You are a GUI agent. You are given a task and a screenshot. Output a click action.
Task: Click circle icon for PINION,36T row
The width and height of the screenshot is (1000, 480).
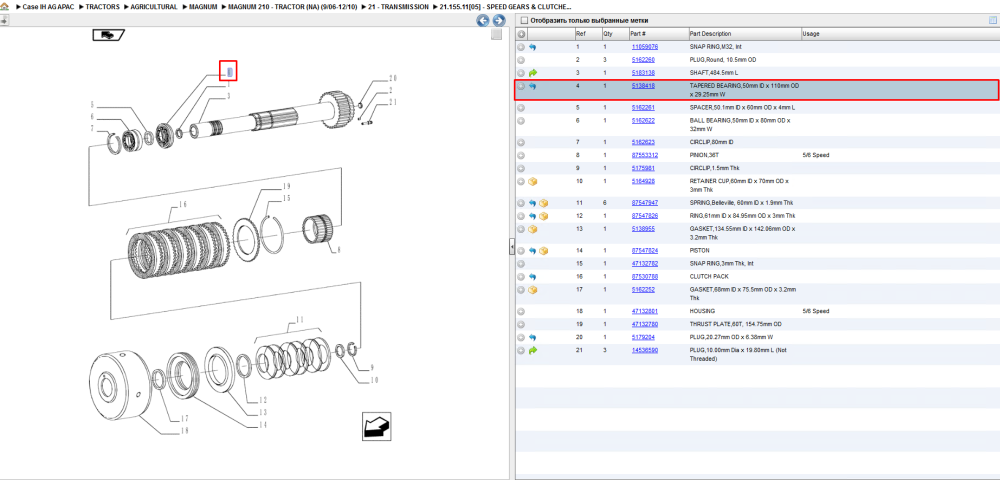(x=521, y=156)
